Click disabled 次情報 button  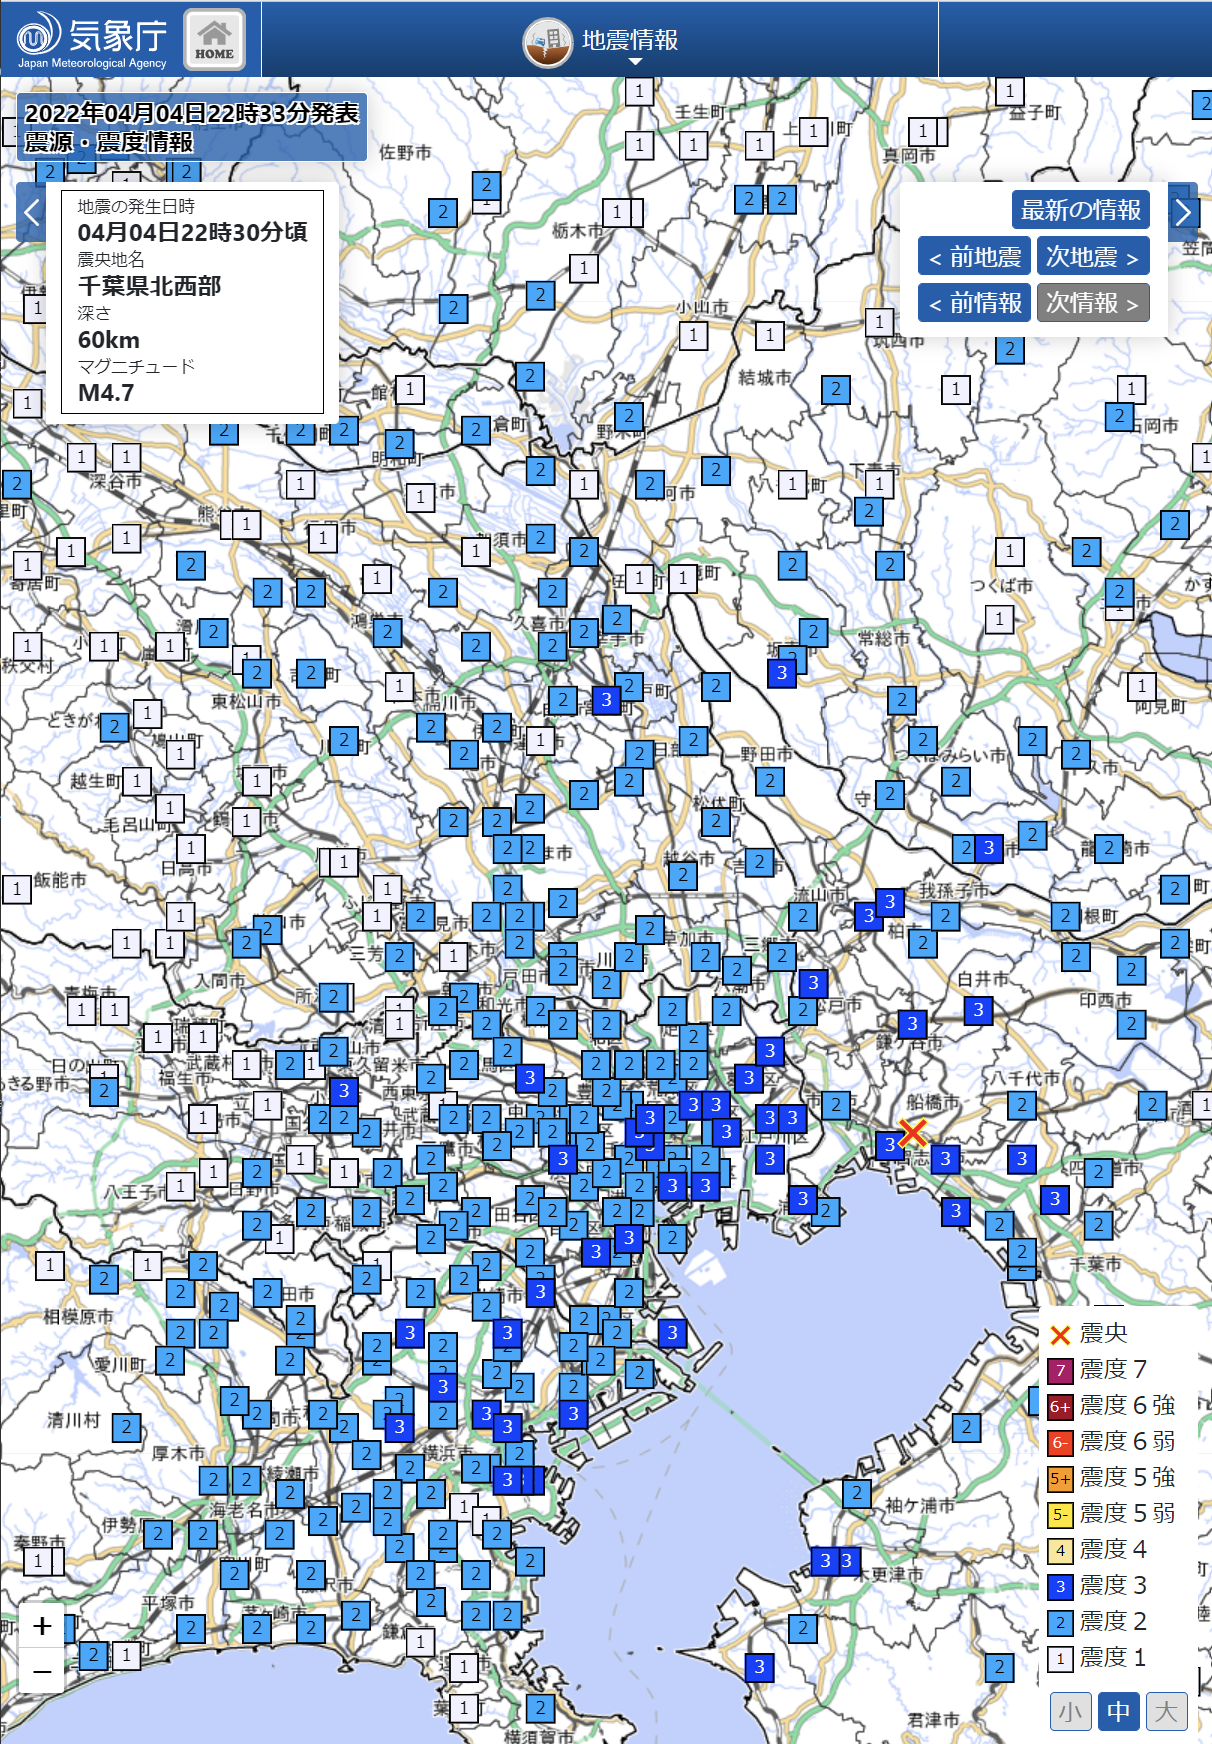pos(1093,303)
